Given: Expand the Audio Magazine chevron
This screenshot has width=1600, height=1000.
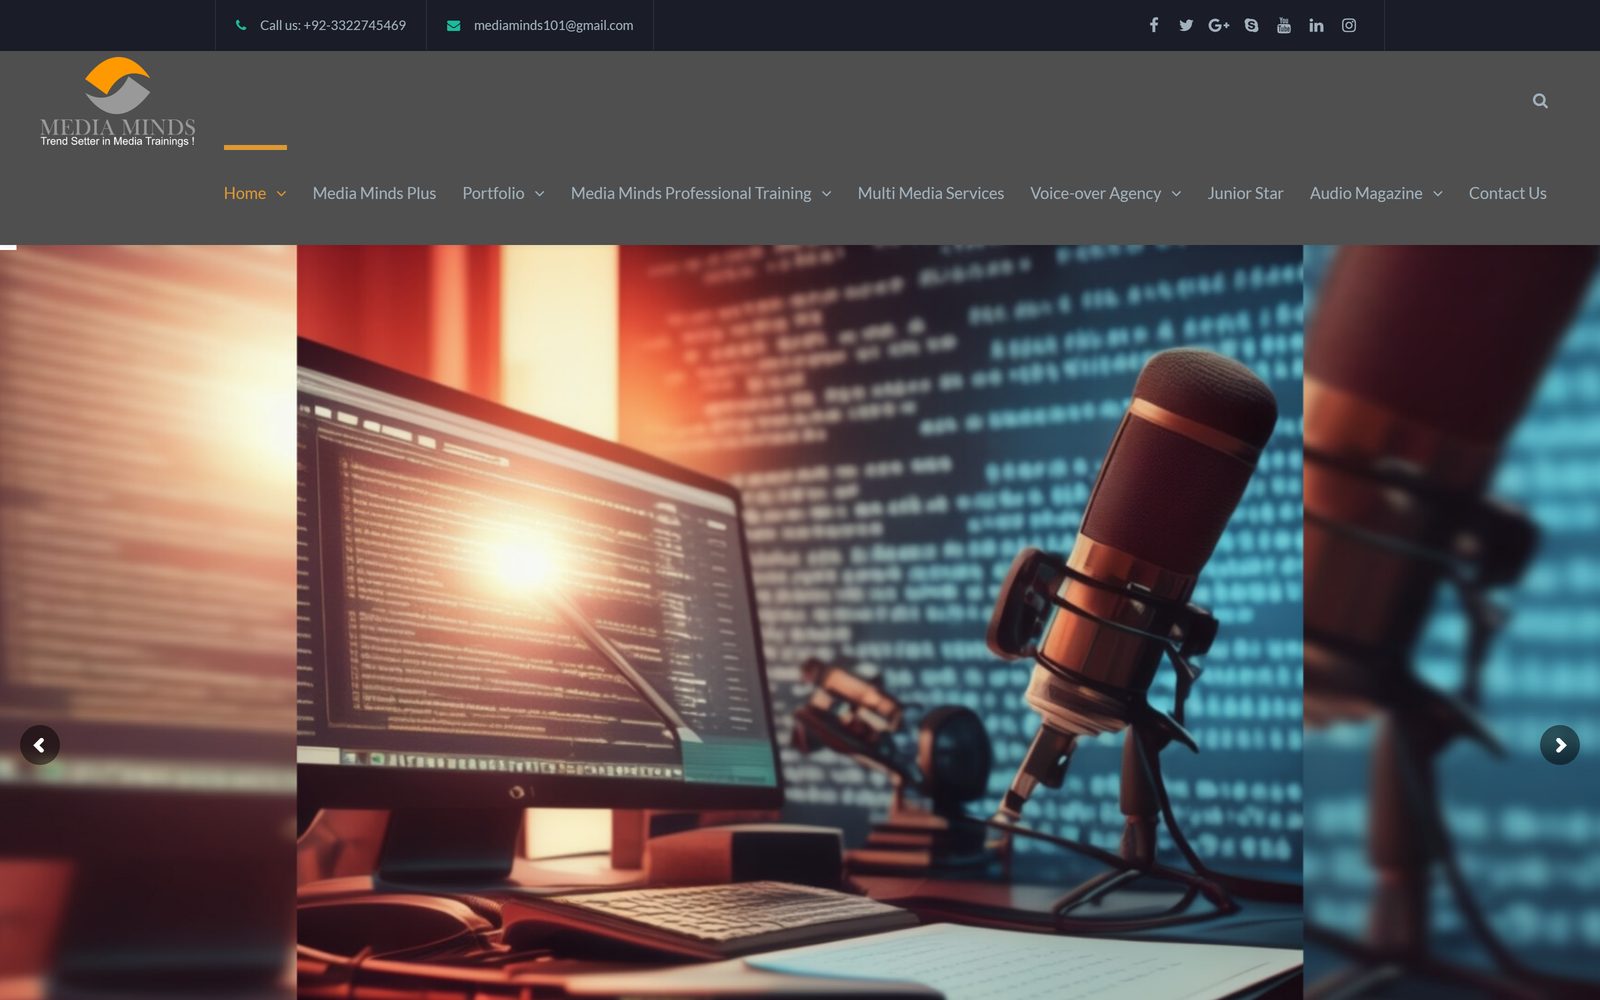Looking at the screenshot, I should point(1438,194).
